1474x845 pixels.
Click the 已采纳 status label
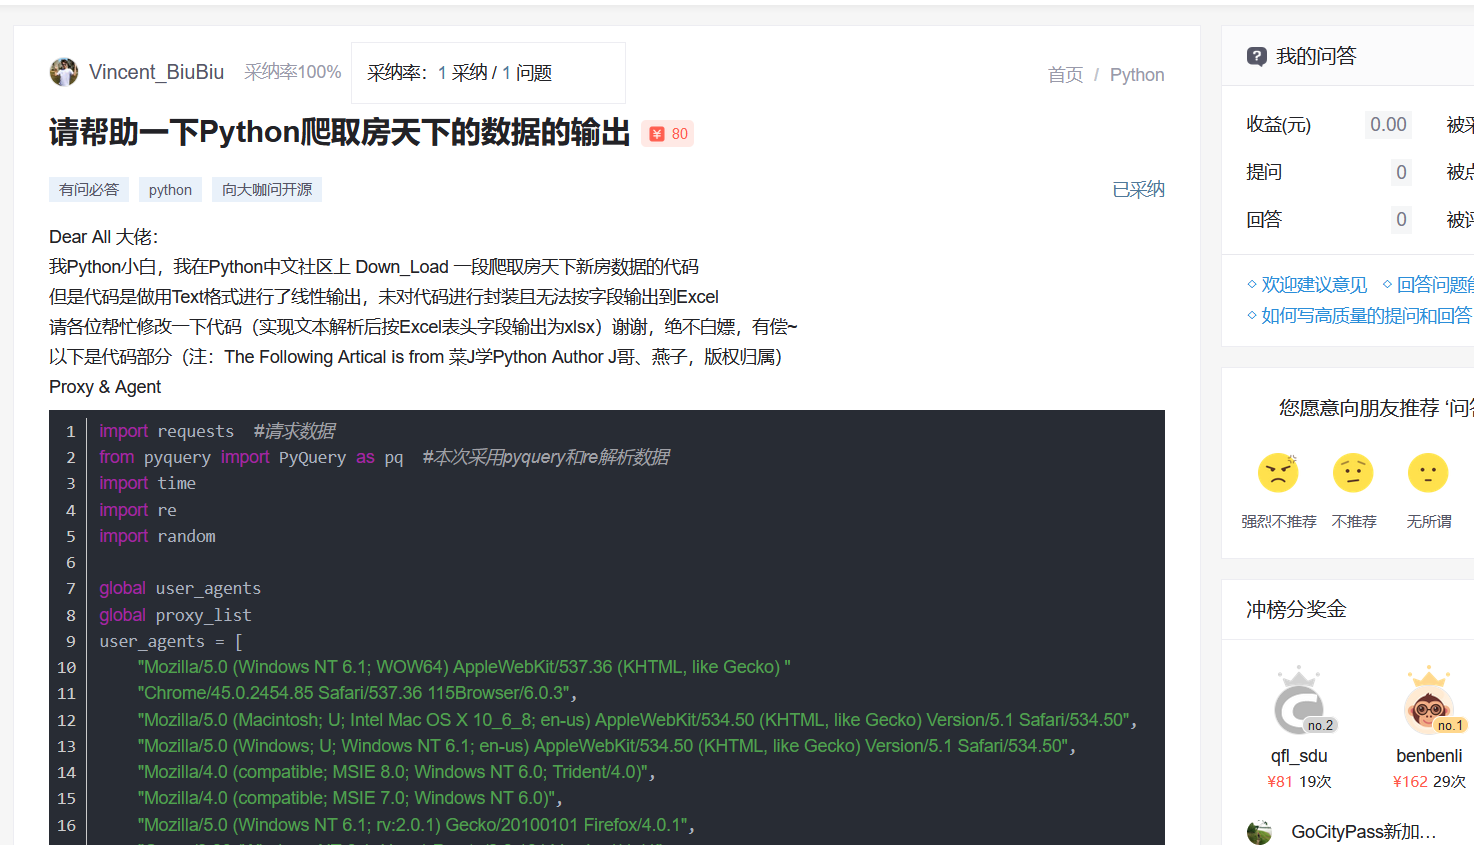pos(1138,190)
